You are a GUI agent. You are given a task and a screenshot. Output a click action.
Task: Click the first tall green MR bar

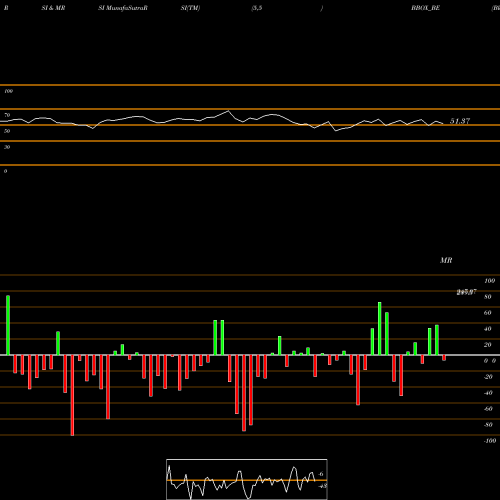point(8,325)
